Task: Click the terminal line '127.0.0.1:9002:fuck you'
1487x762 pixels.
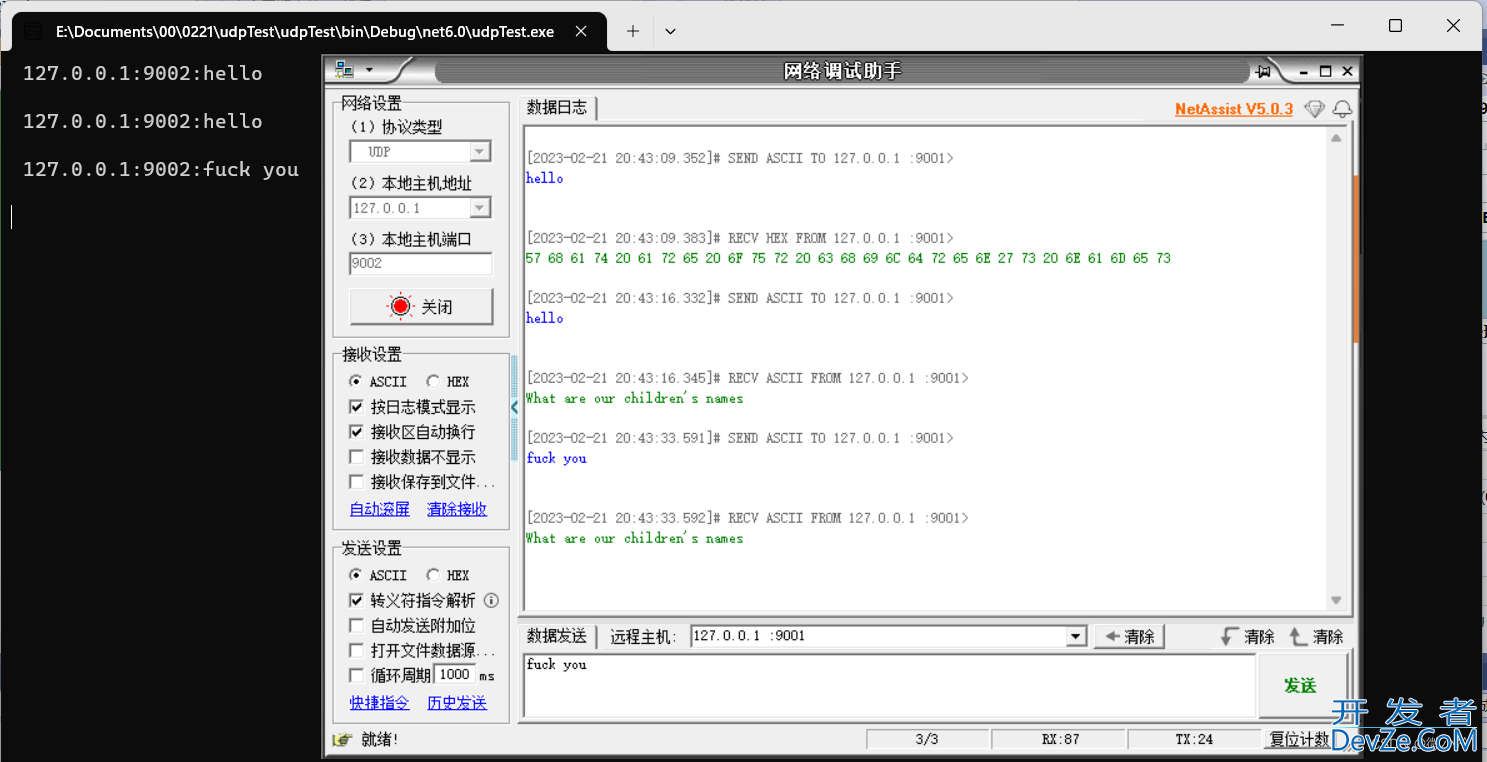Action: point(161,169)
